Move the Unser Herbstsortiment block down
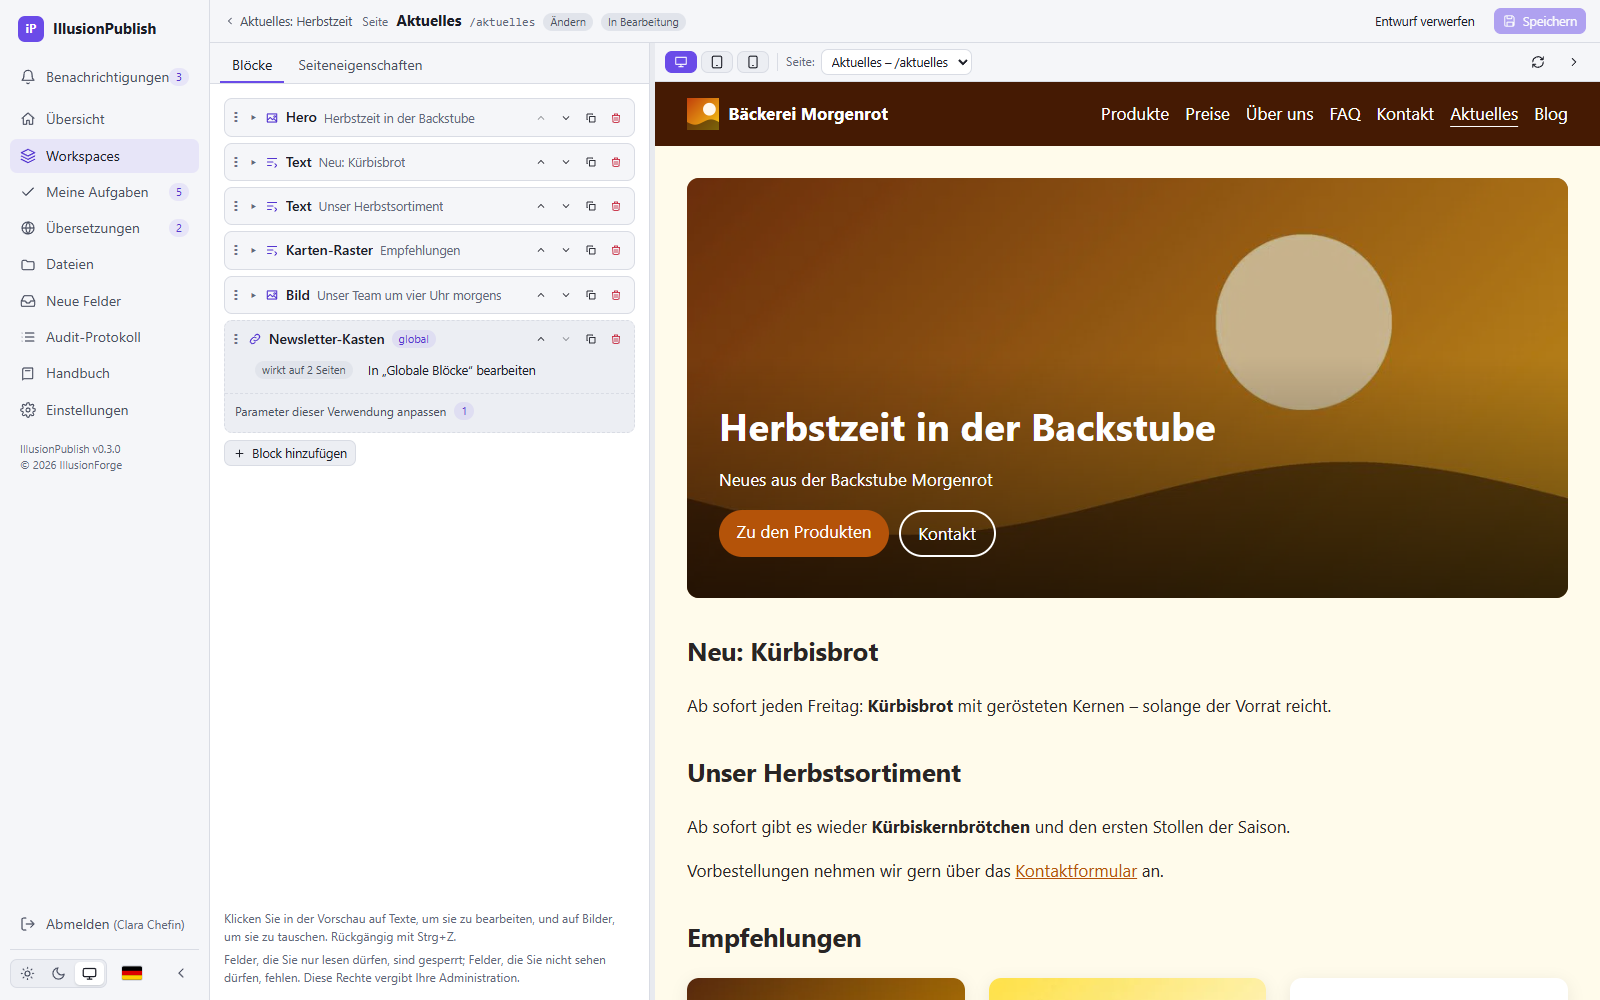This screenshot has height=1000, width=1600. (566, 206)
